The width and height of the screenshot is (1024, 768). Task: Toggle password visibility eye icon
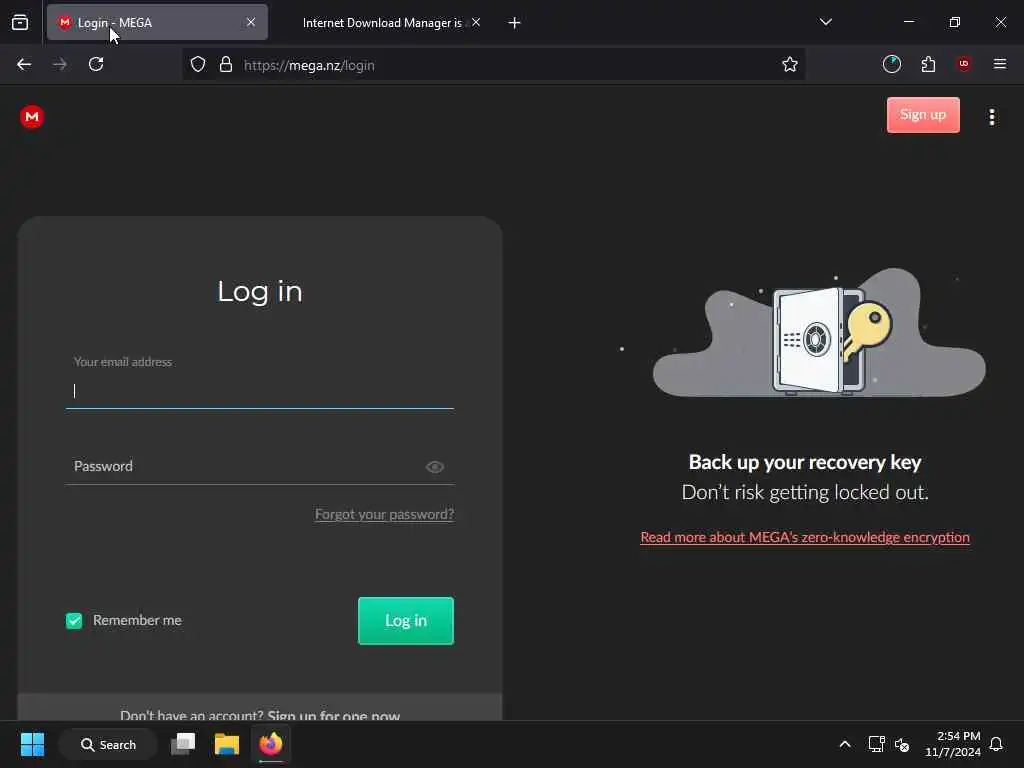435,467
